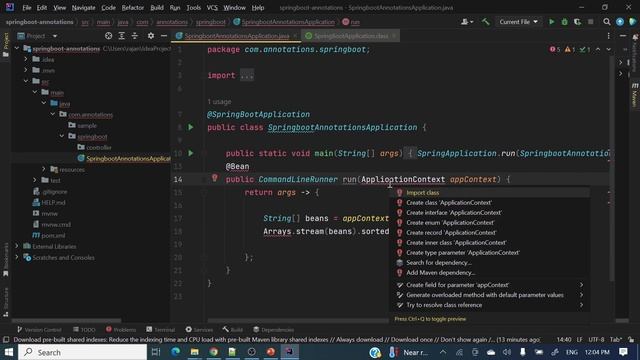The image size is (640, 360).
Task: Toggle Structure tool window sidebar button
Action: [x=6, y=302]
